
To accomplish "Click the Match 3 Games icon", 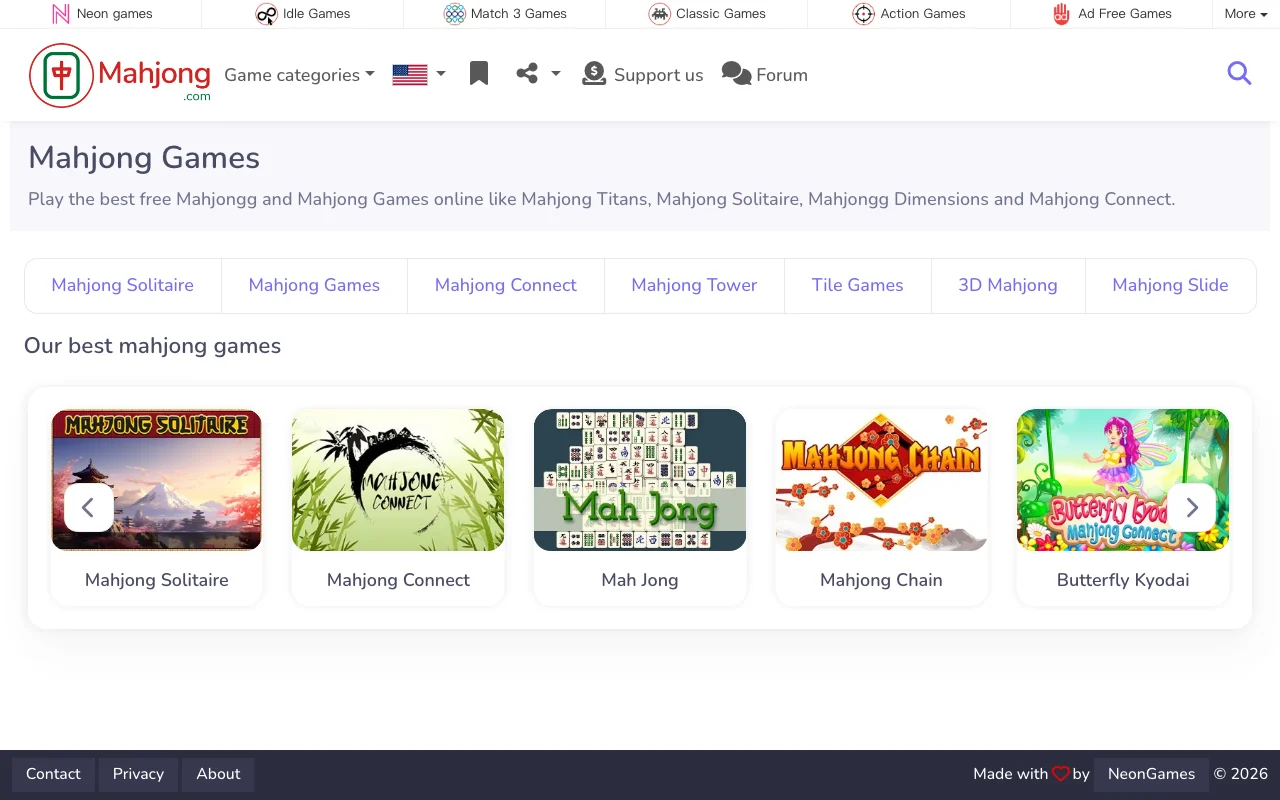I will 455,14.
